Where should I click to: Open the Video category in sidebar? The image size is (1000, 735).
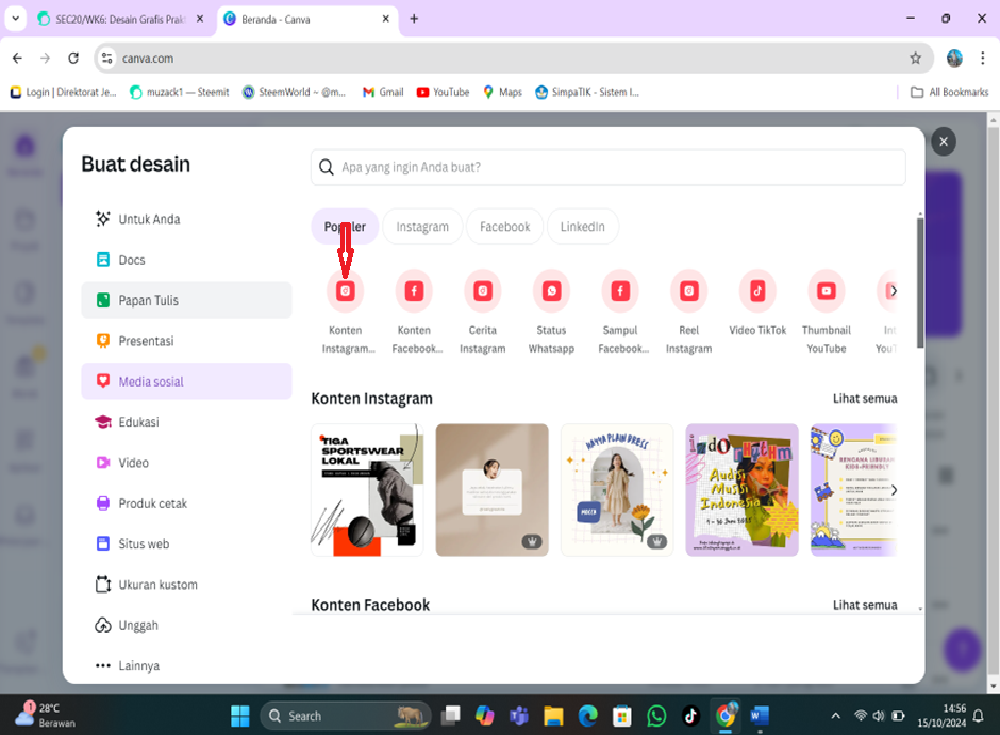point(187,463)
